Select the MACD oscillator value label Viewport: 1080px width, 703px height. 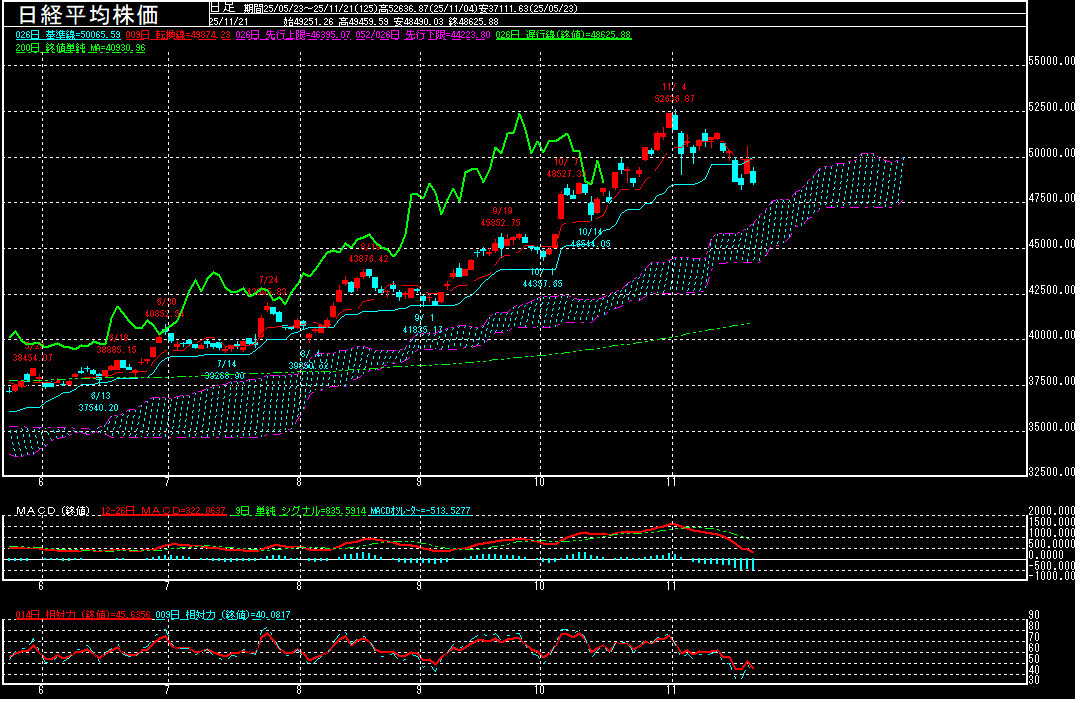click(x=420, y=511)
